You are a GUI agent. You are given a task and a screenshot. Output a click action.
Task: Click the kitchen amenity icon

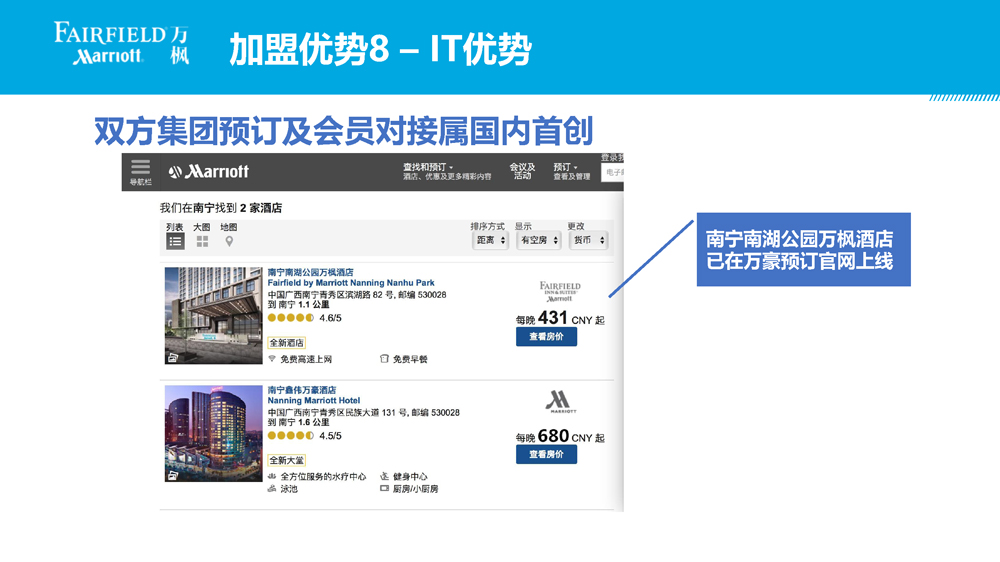pos(384,489)
